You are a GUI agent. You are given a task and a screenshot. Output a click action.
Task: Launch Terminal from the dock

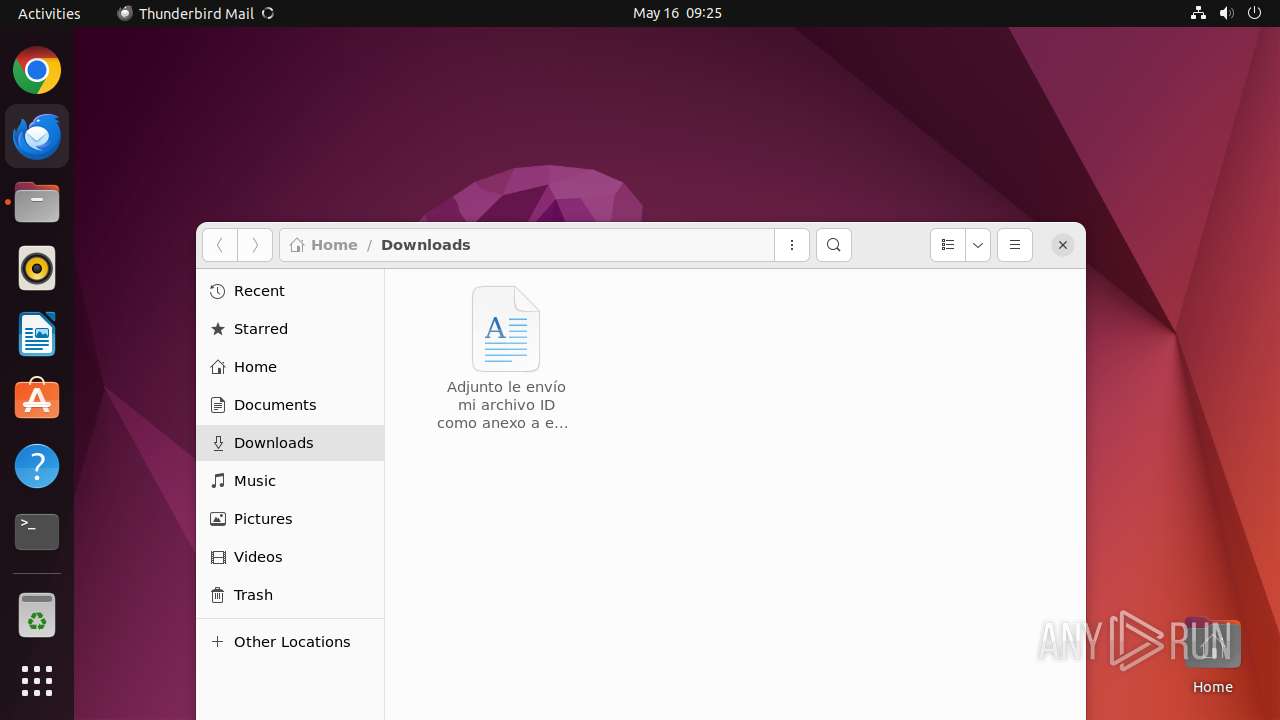(x=37, y=532)
